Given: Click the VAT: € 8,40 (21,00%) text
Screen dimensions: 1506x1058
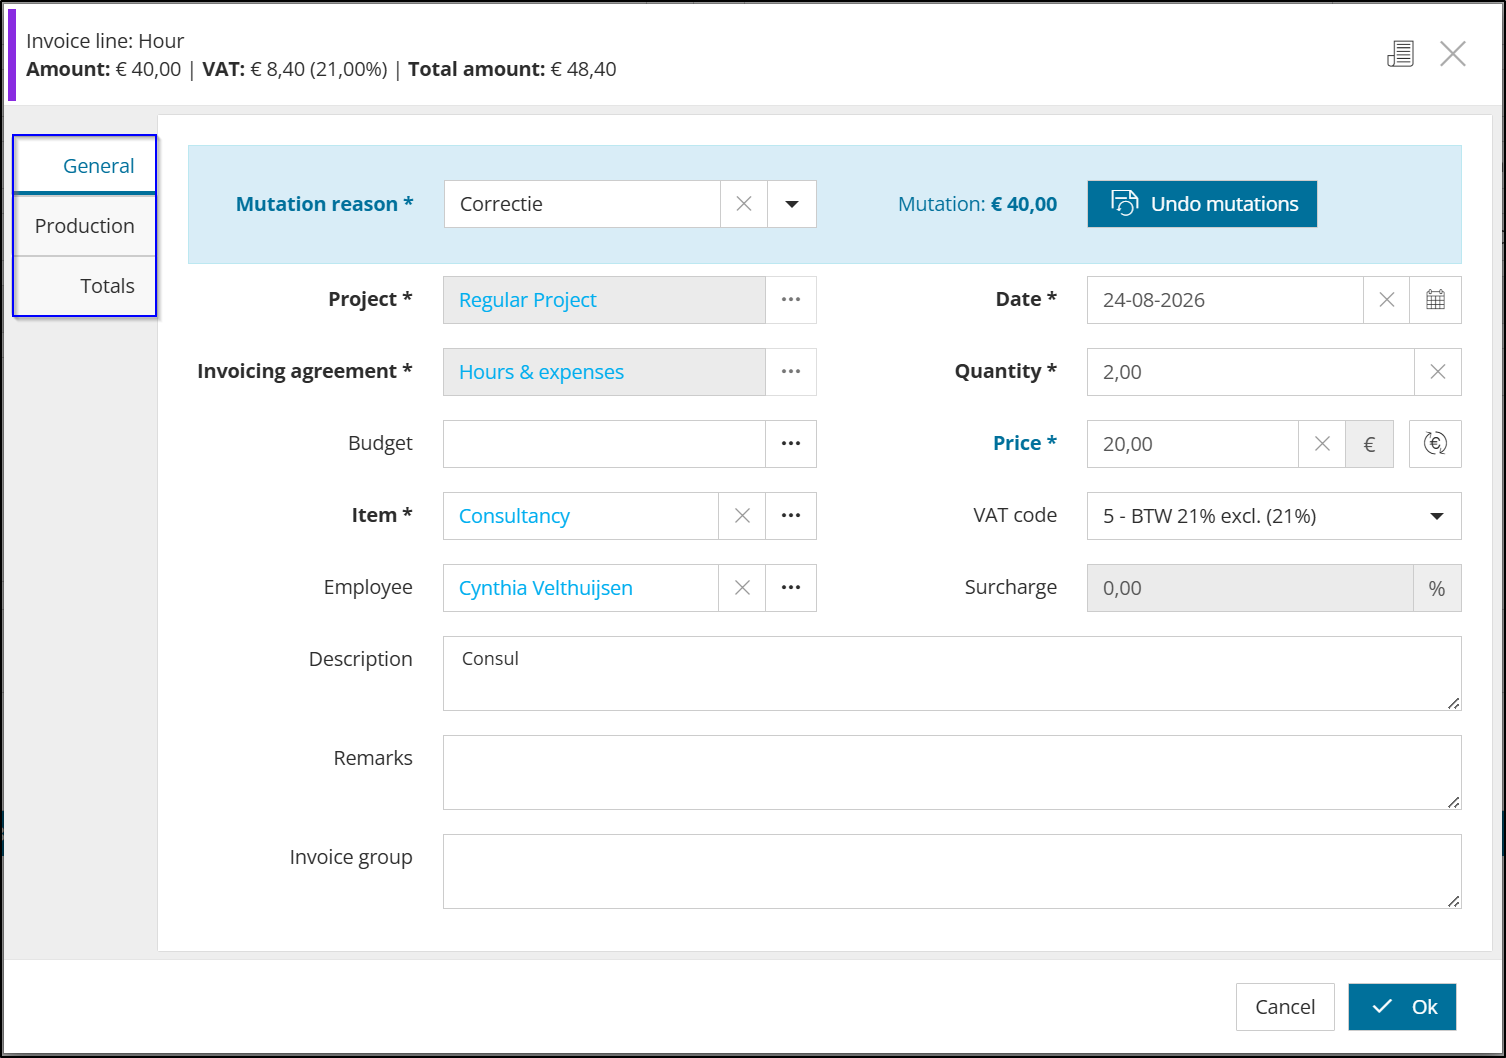Looking at the screenshot, I should click(x=295, y=69).
